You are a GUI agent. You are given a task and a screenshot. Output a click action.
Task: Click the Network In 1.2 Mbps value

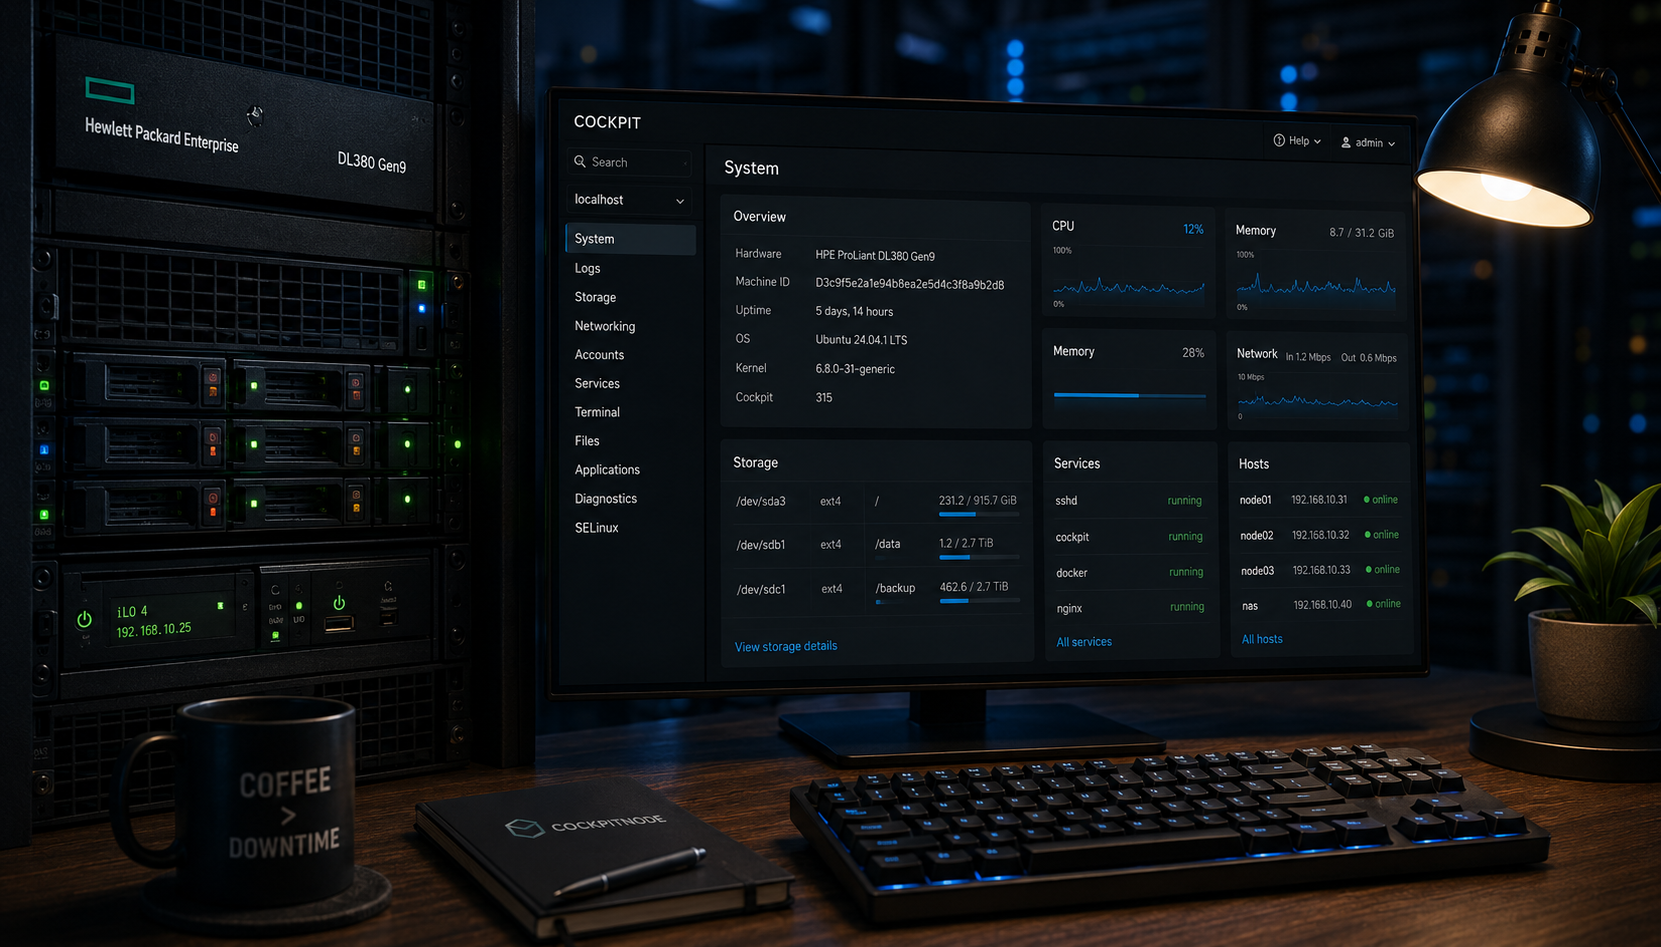coord(1308,357)
